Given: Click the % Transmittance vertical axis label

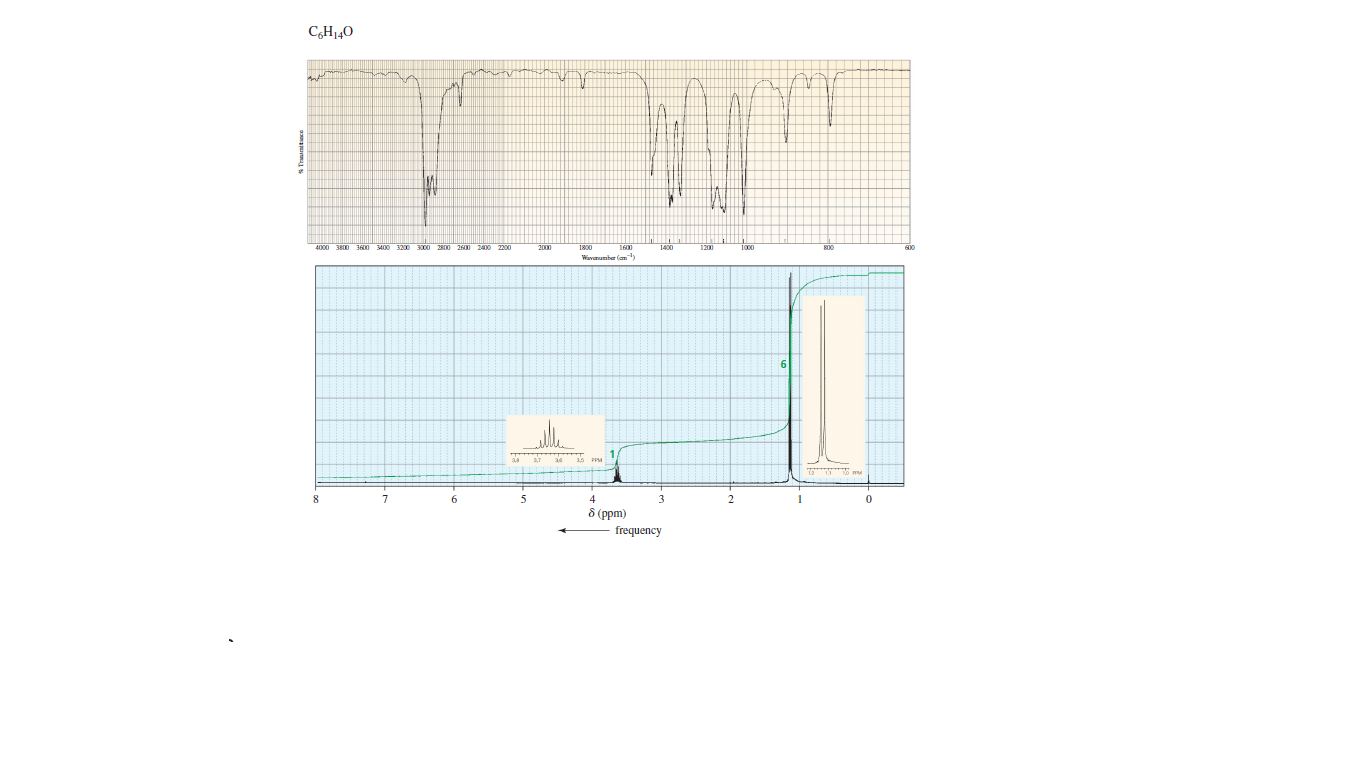Looking at the screenshot, I should tap(299, 152).
